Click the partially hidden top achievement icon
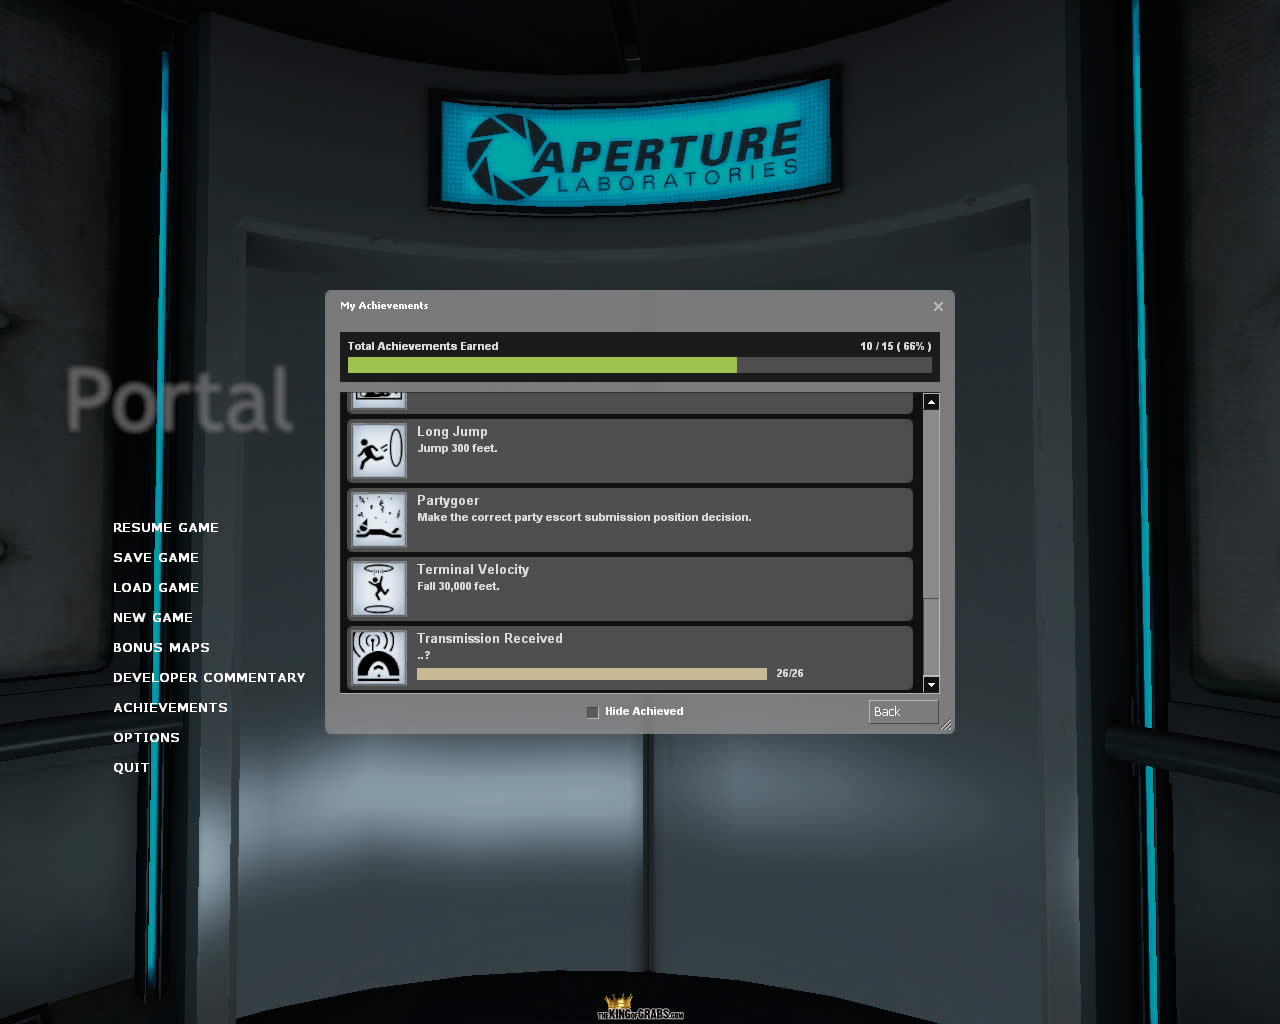Viewport: 1280px width, 1024px height. pyautogui.click(x=379, y=399)
